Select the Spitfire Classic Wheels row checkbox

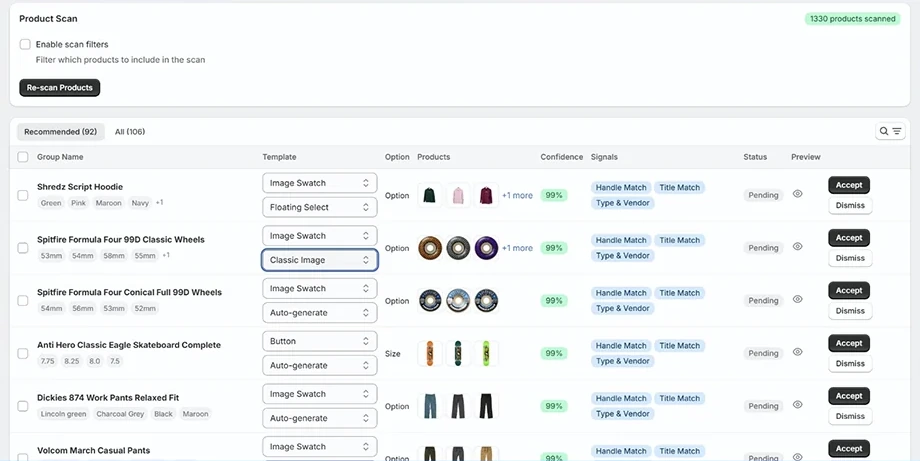[23, 248]
